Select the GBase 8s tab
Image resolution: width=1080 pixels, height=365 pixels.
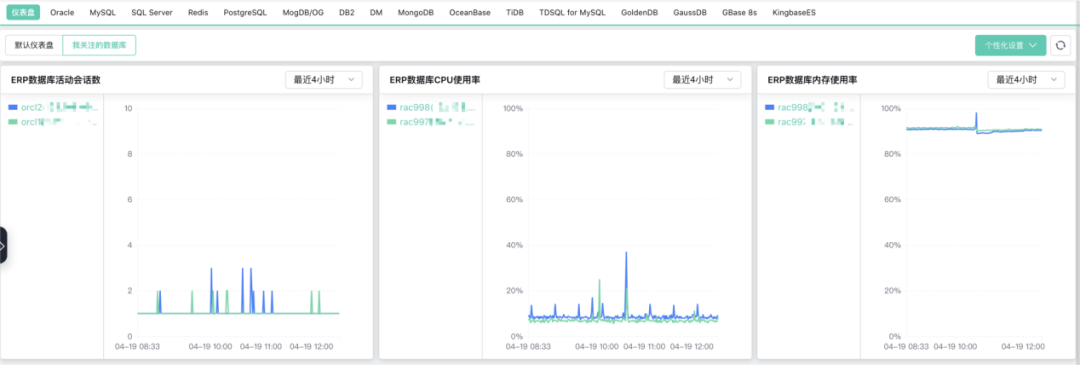pos(739,12)
